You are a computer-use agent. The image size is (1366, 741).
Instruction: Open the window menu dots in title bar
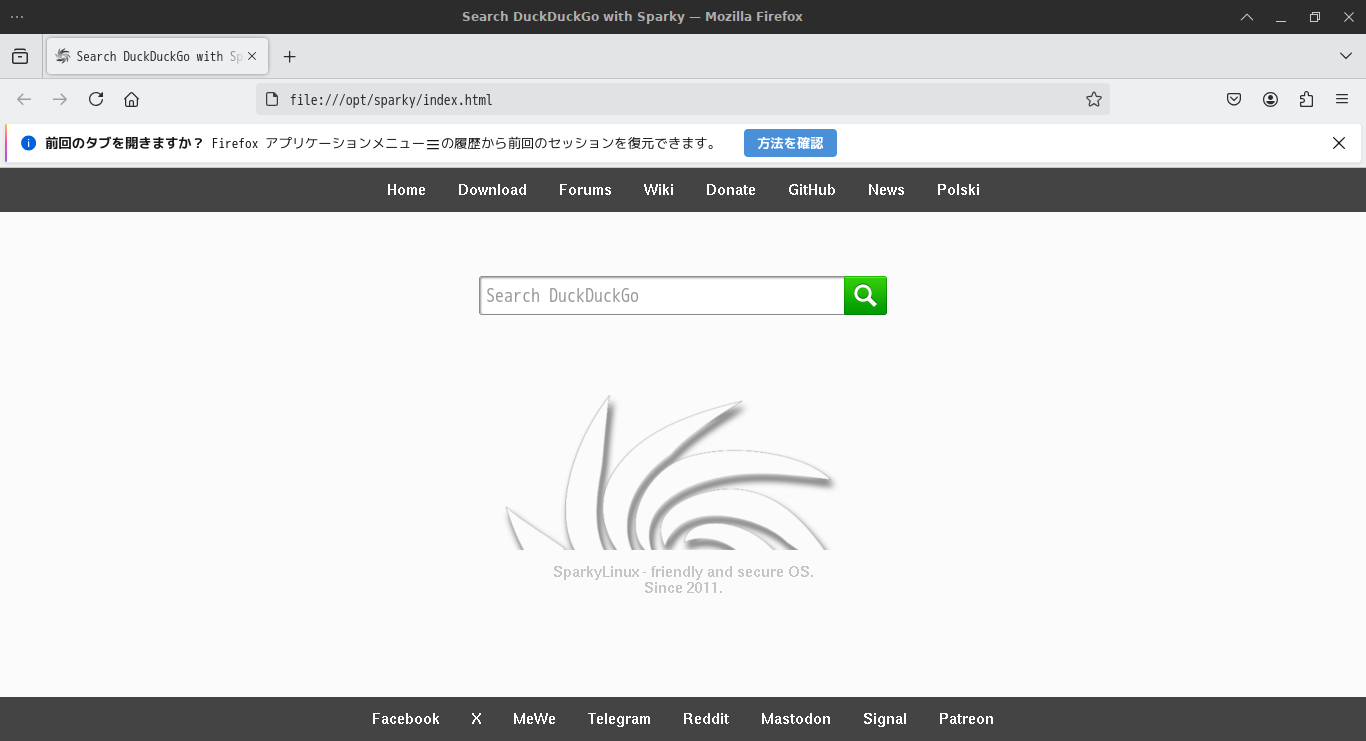[17, 17]
